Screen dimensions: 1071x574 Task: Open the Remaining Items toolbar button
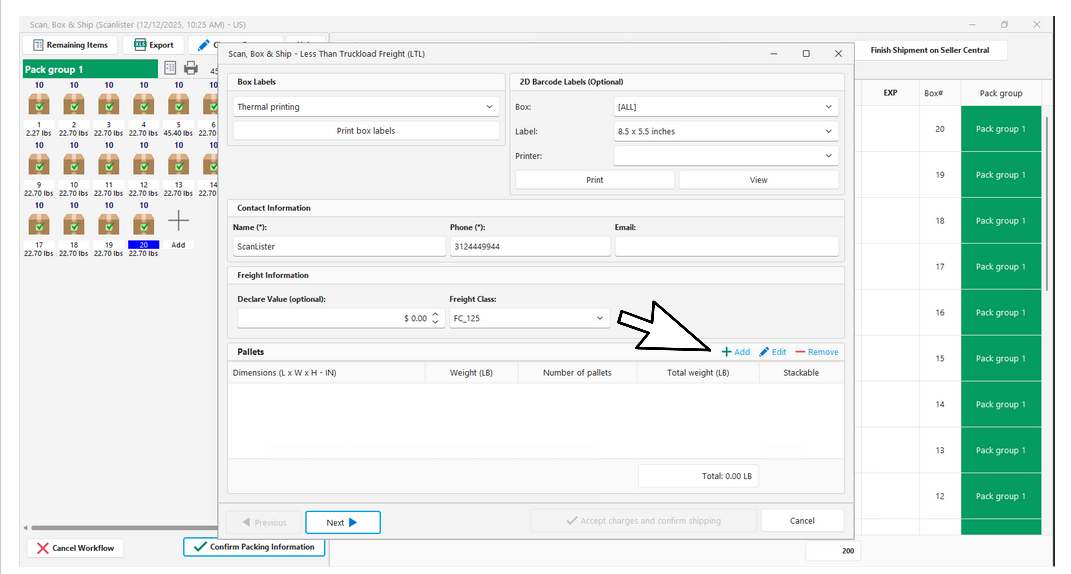pyautogui.click(x=70, y=45)
